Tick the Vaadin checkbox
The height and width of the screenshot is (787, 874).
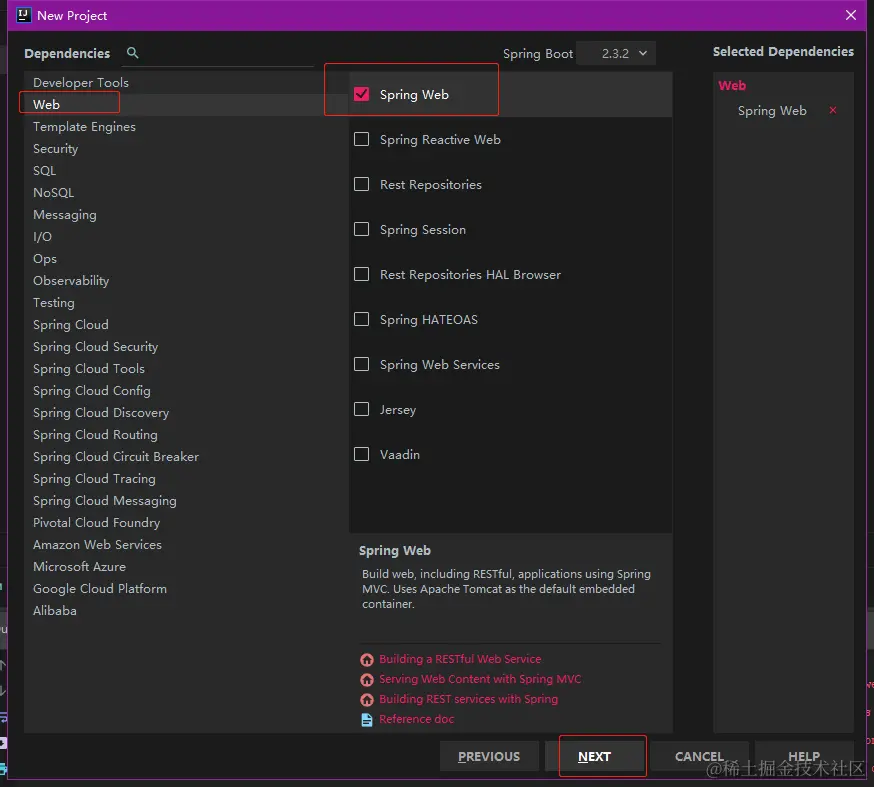(x=361, y=454)
